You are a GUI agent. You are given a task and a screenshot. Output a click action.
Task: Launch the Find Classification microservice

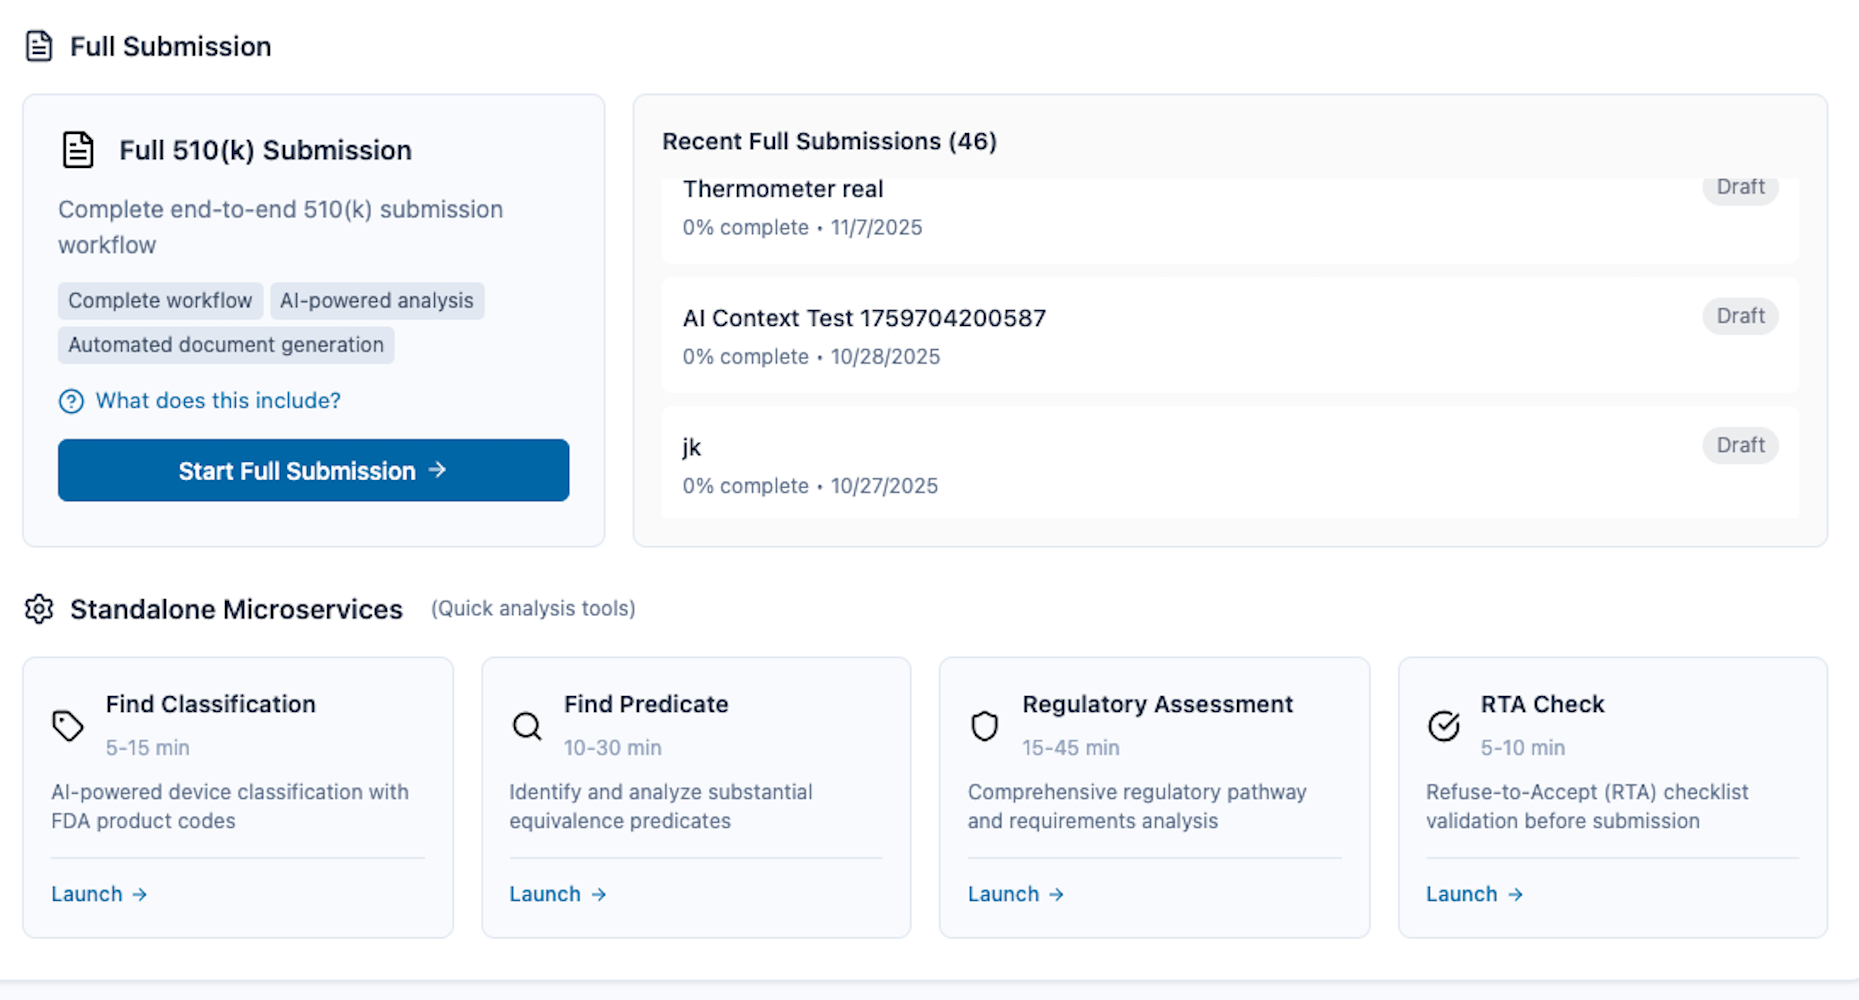[99, 894]
